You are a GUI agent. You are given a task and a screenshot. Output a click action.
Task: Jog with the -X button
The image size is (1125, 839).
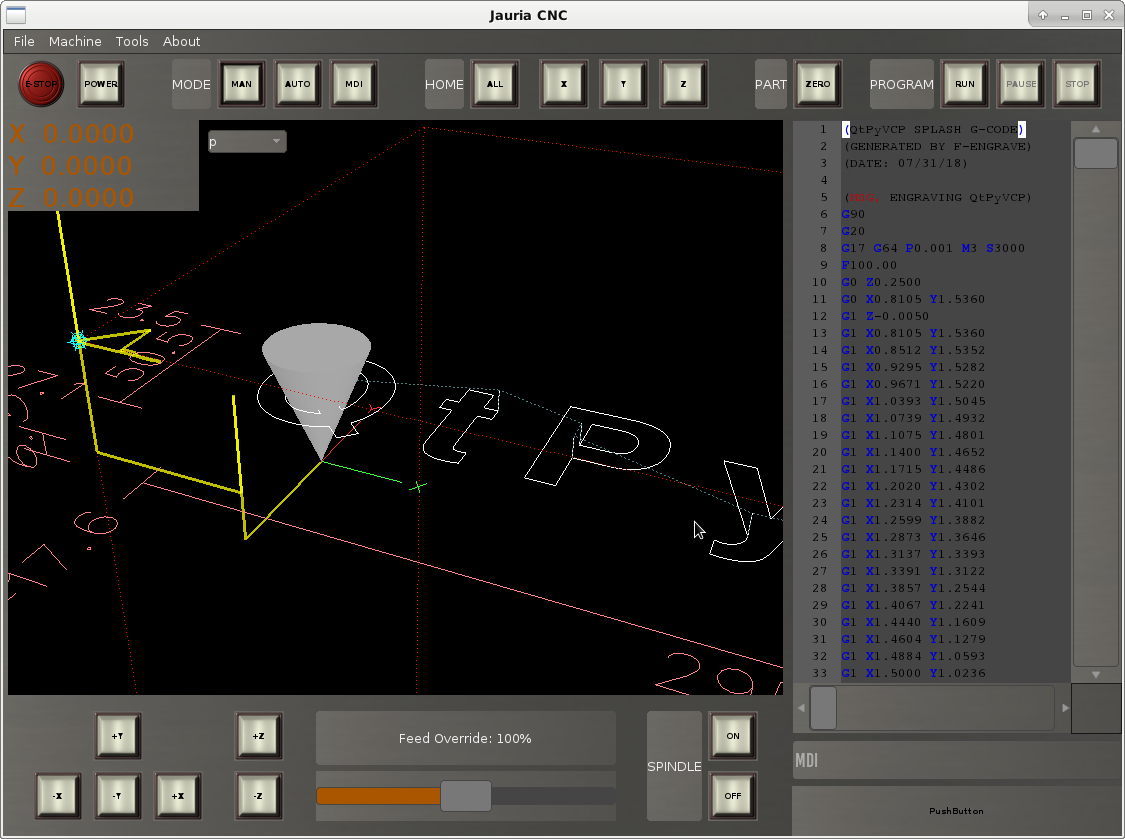(x=58, y=795)
